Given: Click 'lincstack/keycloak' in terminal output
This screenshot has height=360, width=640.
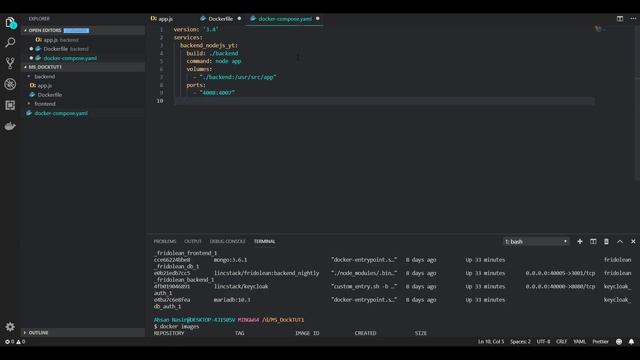Looking at the screenshot, I should [241, 287].
